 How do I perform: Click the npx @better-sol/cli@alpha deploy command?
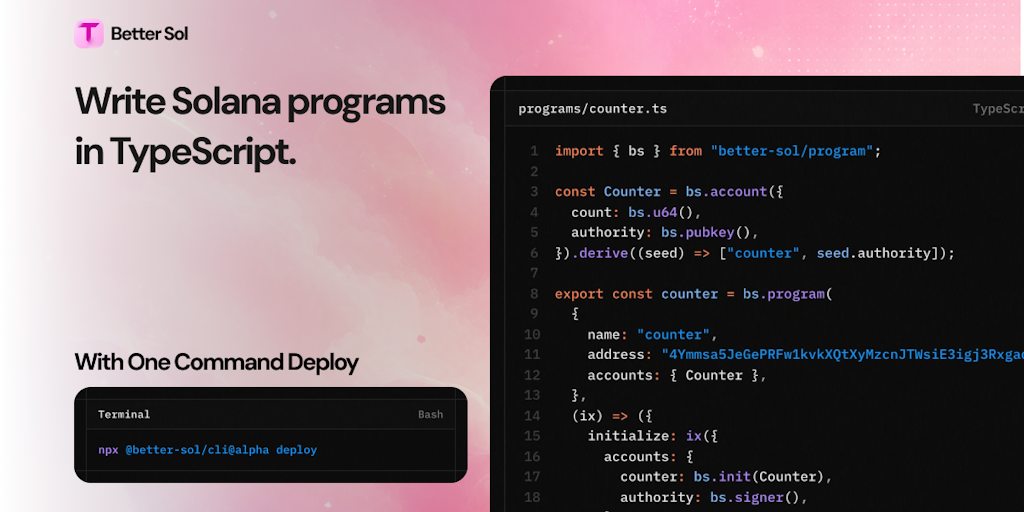coord(208,450)
